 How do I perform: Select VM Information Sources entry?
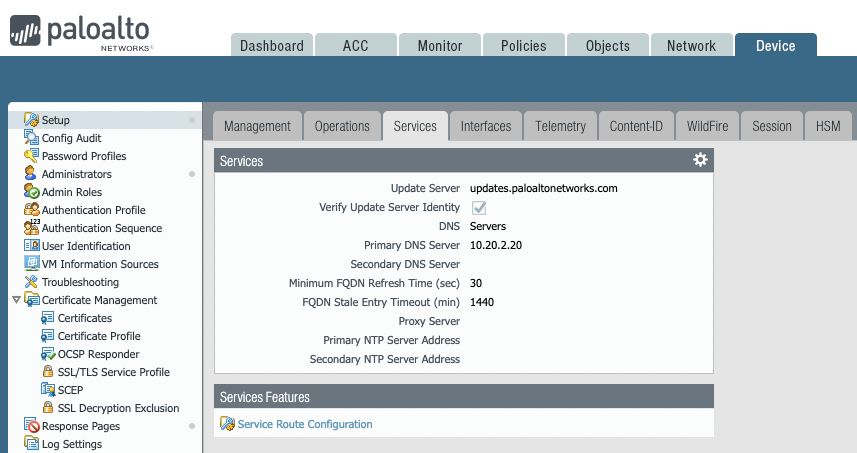click(101, 264)
